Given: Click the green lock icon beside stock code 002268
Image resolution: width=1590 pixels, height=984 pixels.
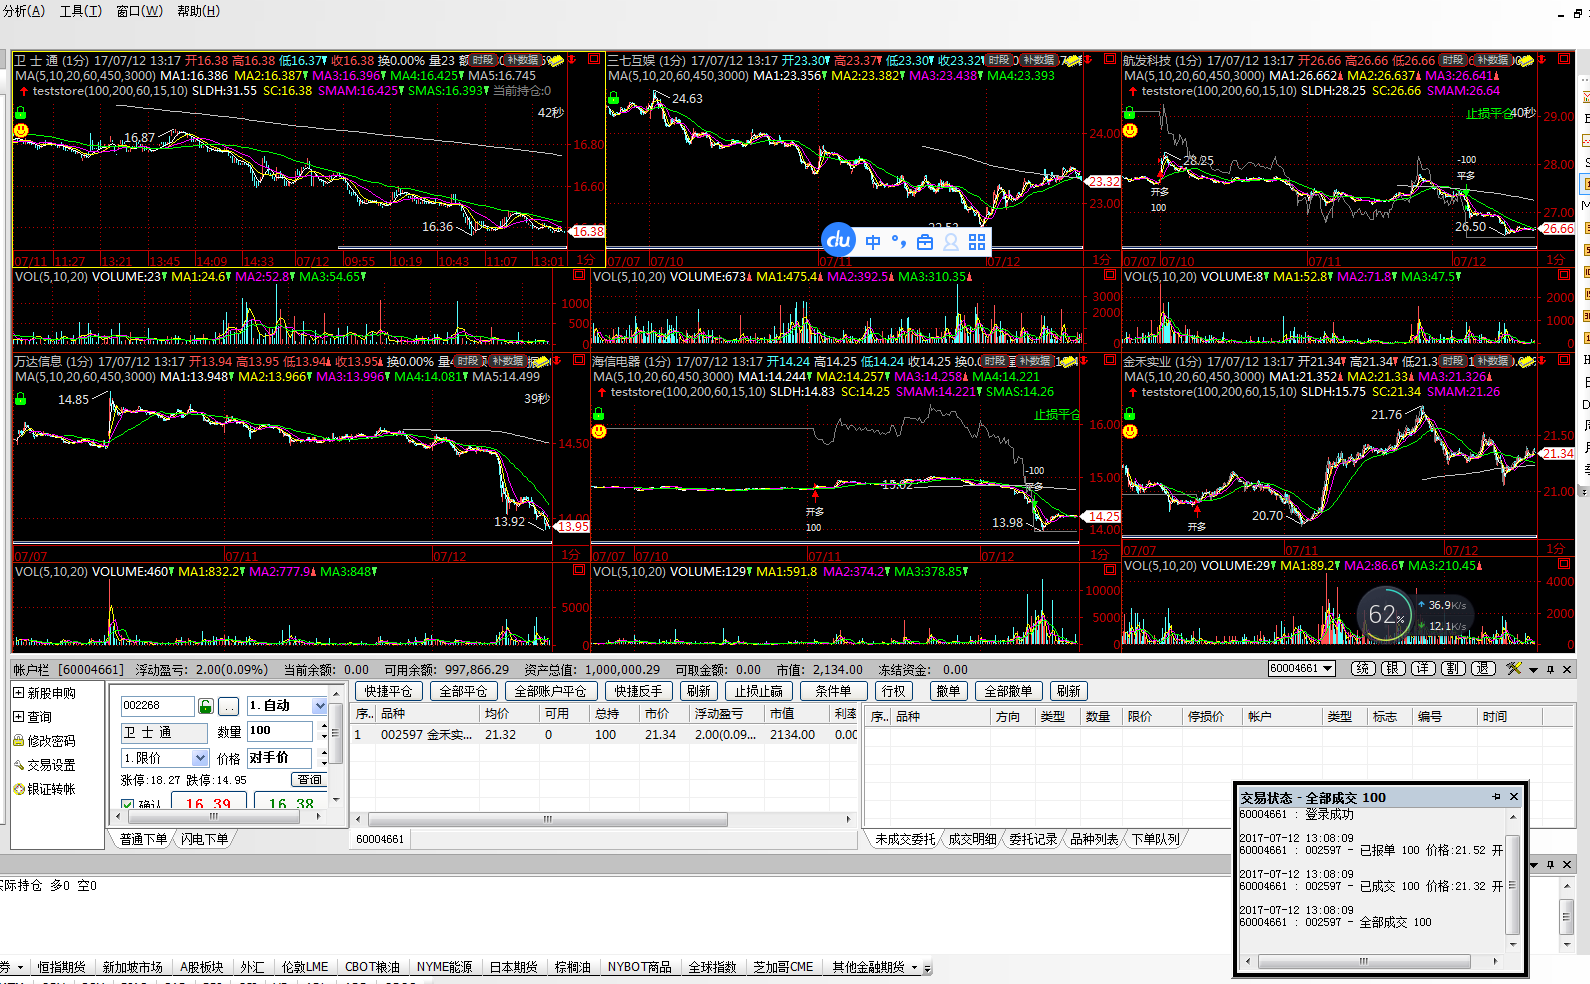Looking at the screenshot, I should pyautogui.click(x=206, y=706).
